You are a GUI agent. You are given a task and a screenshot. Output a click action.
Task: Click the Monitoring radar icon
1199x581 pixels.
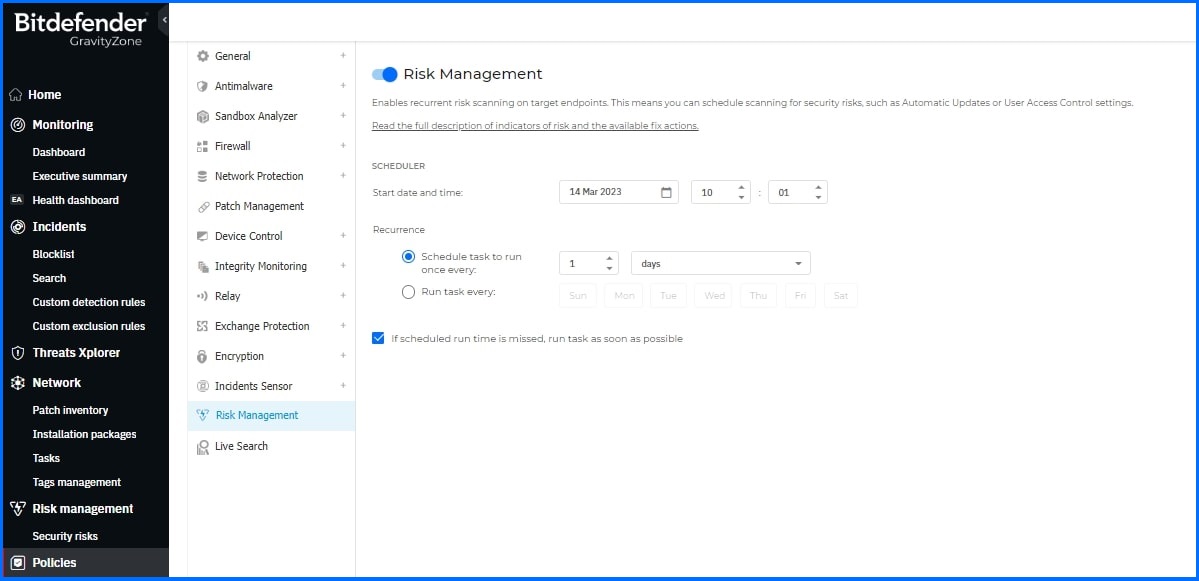tap(18, 125)
